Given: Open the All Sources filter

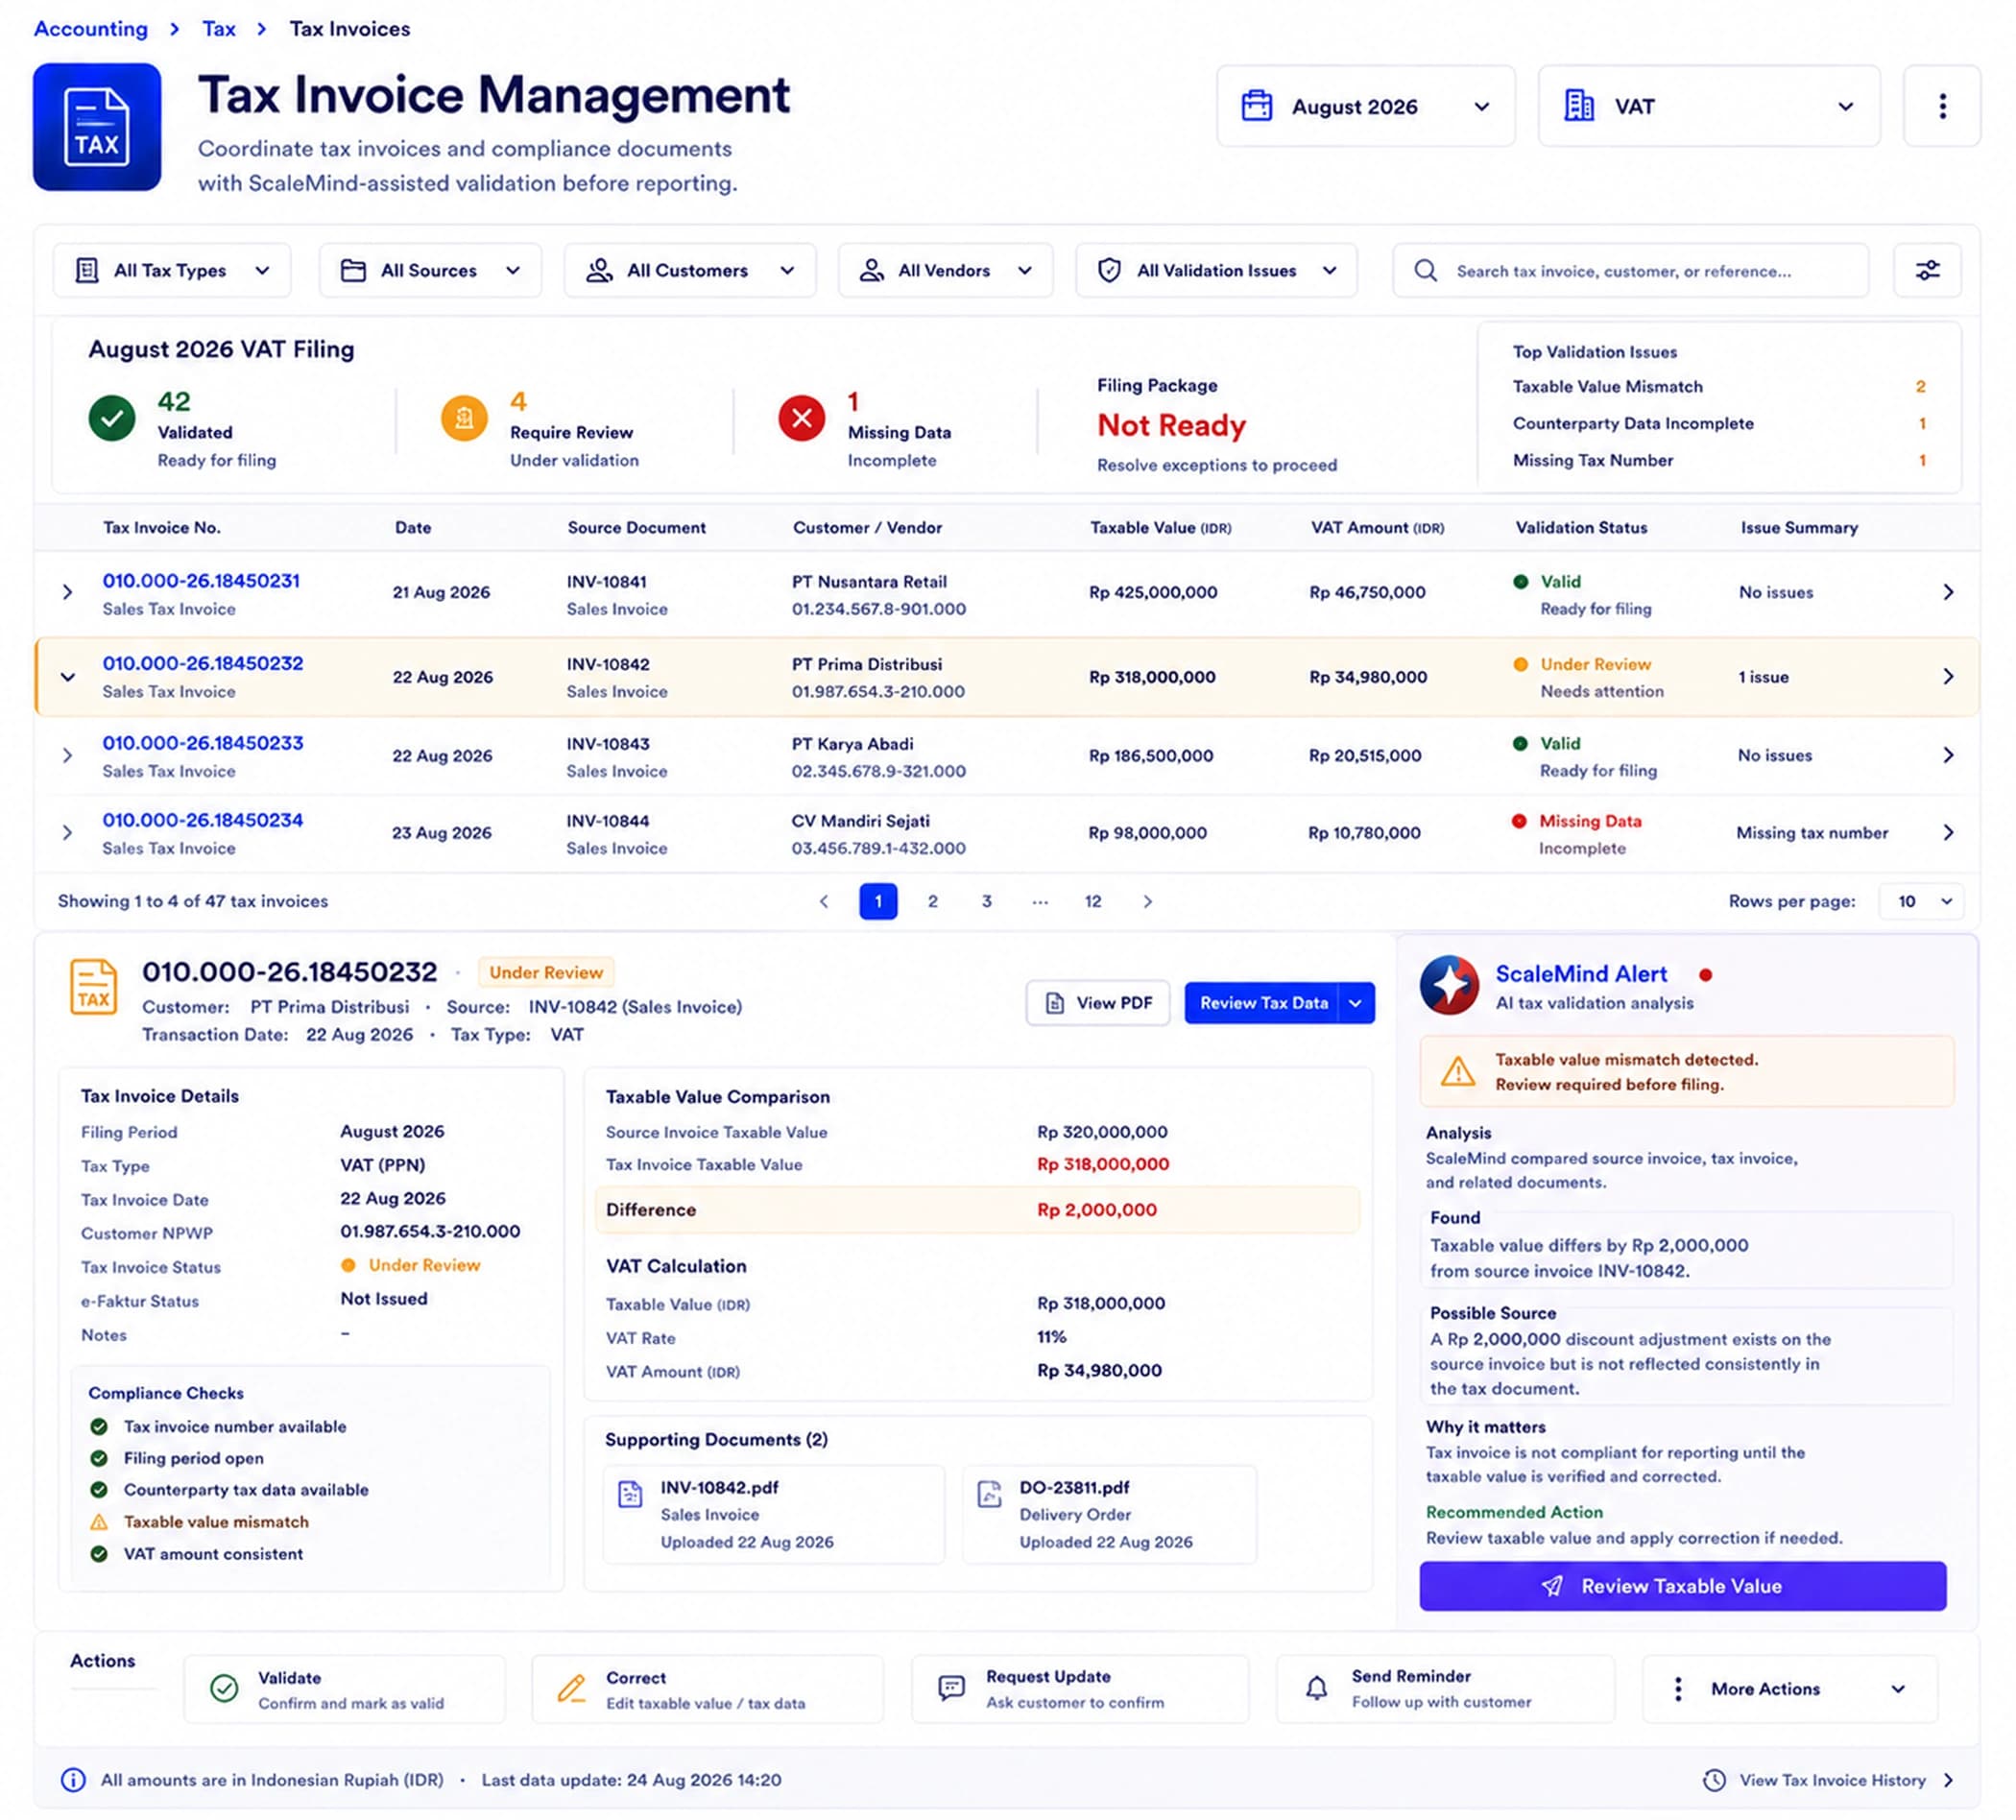Looking at the screenshot, I should (430, 270).
